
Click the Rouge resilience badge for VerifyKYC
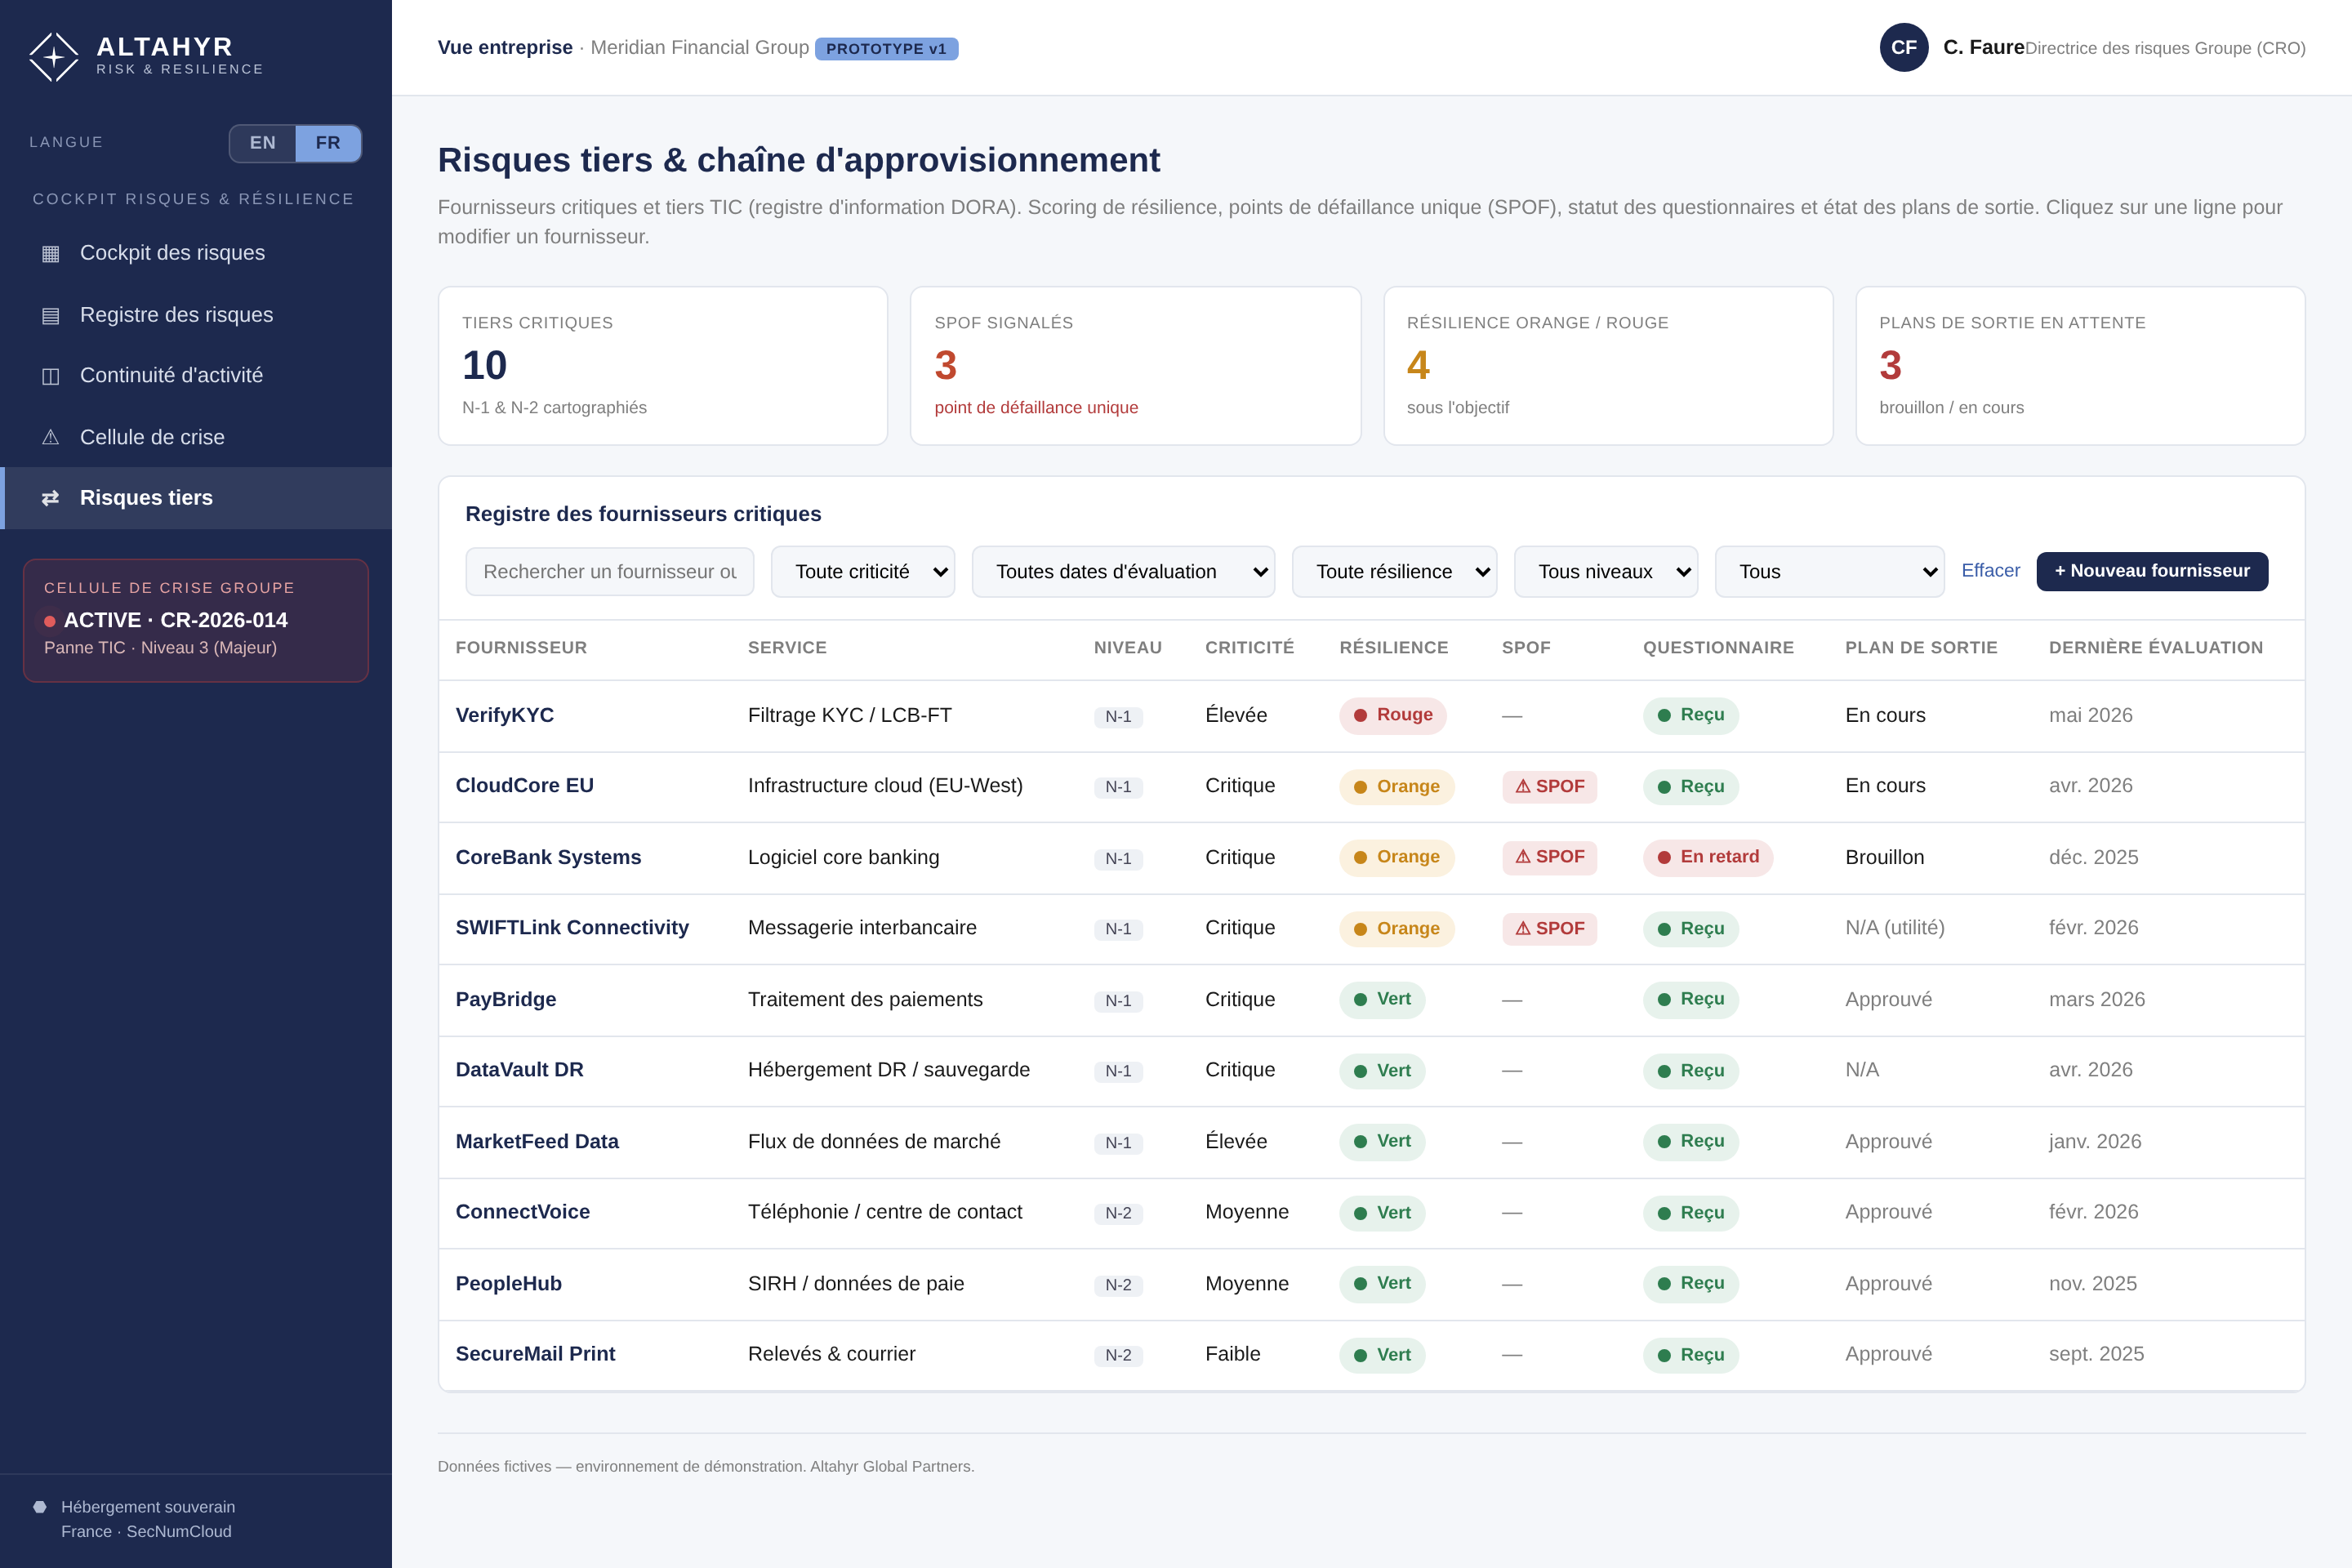pos(1392,715)
